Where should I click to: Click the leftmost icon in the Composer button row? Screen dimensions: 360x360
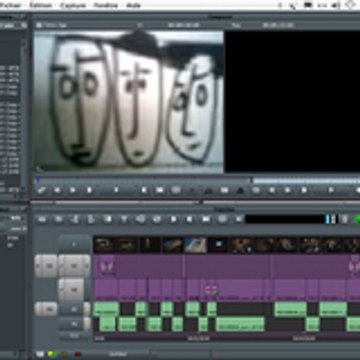click(41, 190)
